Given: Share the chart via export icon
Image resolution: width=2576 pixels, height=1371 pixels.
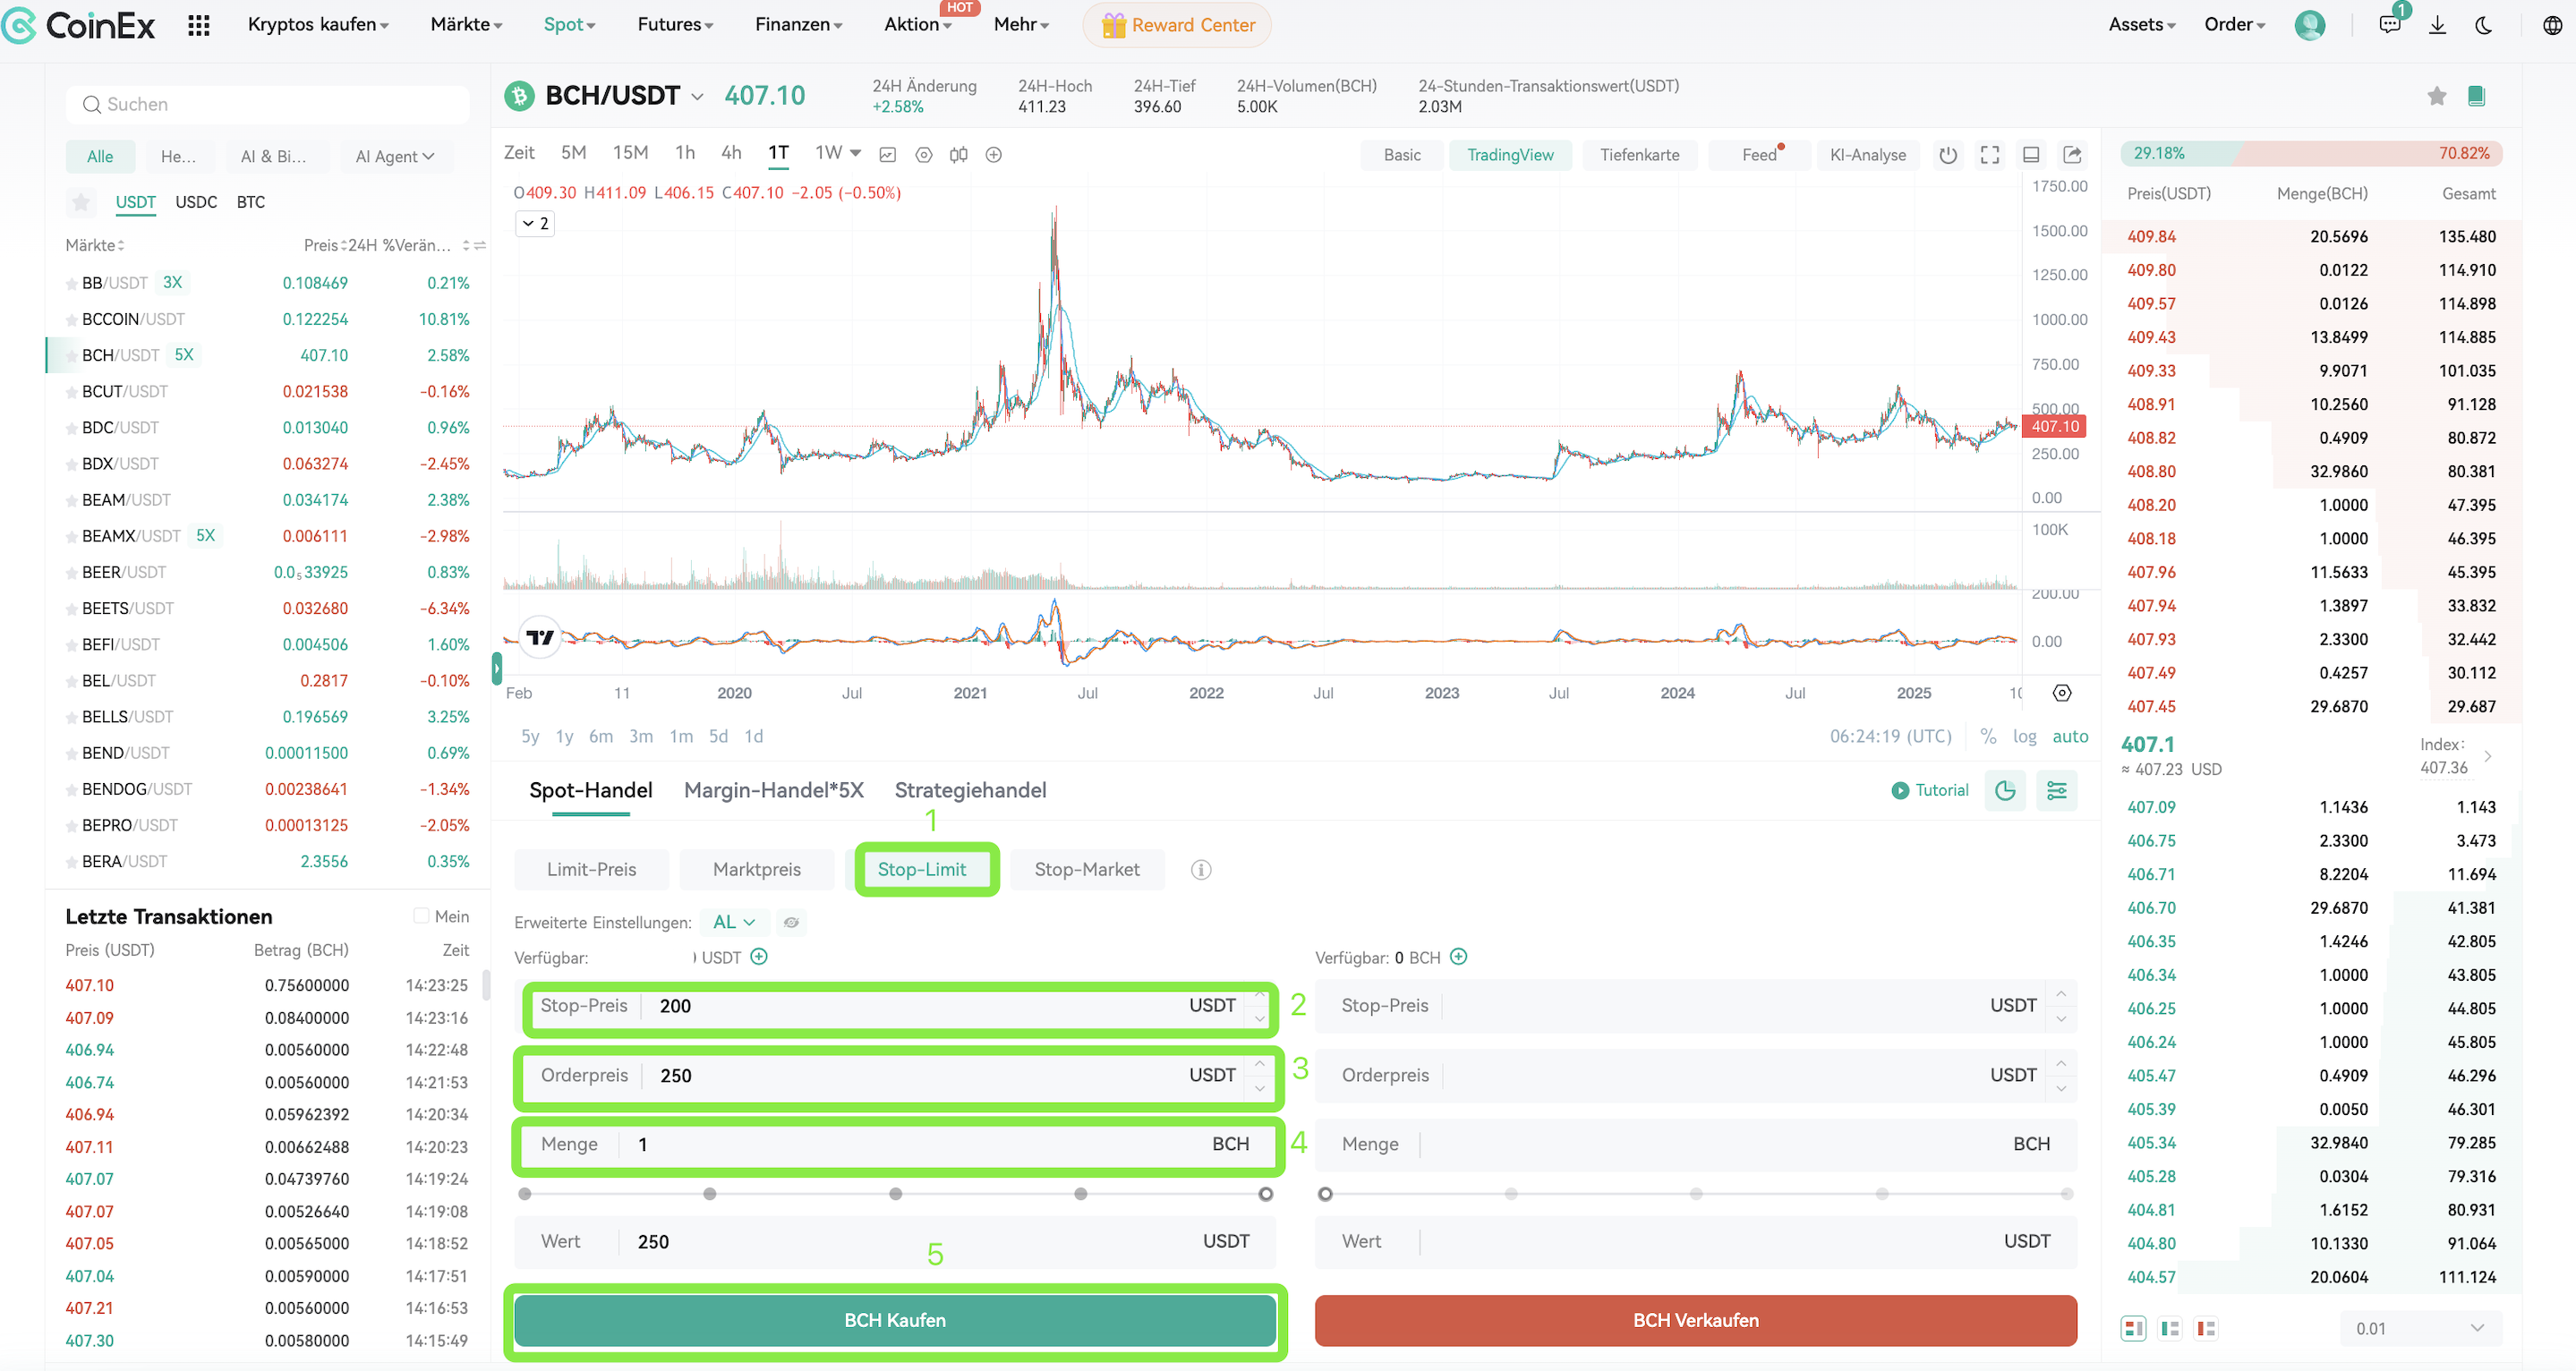Looking at the screenshot, I should [x=2072, y=154].
